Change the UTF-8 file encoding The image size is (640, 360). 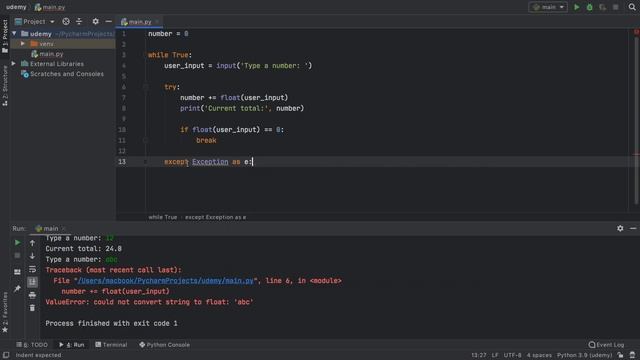coord(512,355)
